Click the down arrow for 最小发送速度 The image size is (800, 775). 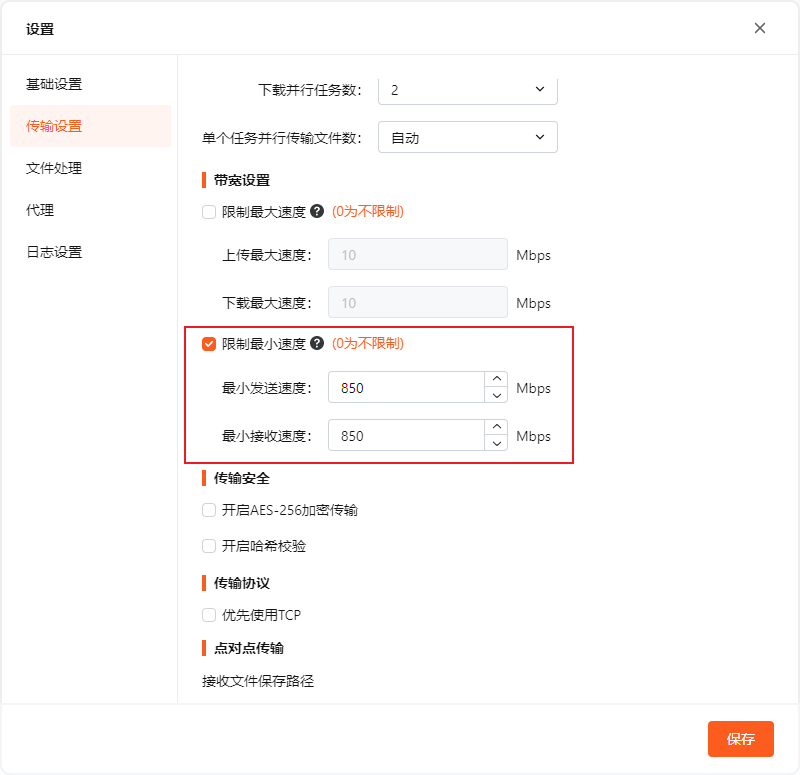click(496, 396)
